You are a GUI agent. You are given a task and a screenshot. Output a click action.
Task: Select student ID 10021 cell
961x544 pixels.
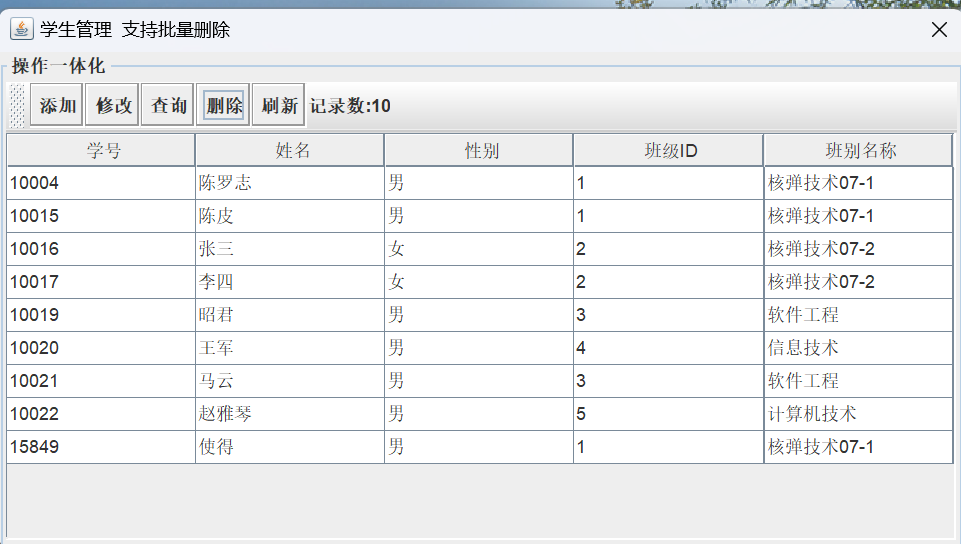coord(101,382)
